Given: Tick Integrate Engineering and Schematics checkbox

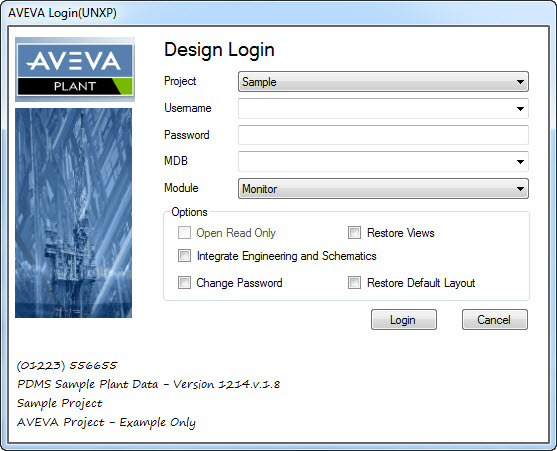Looking at the screenshot, I should (x=184, y=256).
